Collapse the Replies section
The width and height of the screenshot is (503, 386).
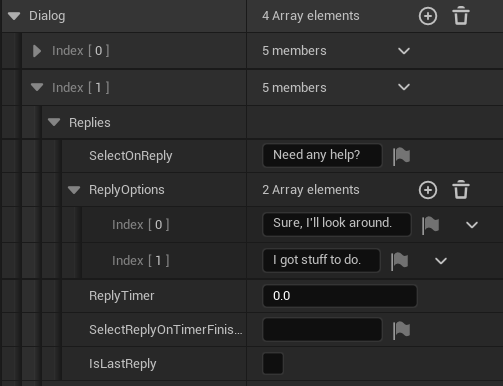click(54, 122)
